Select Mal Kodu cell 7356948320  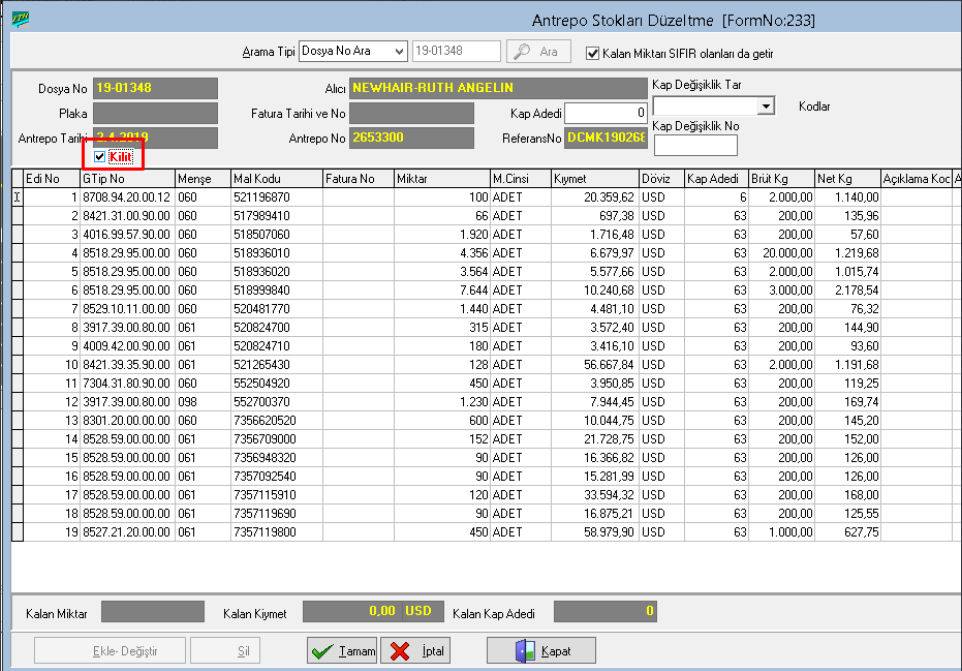277,458
